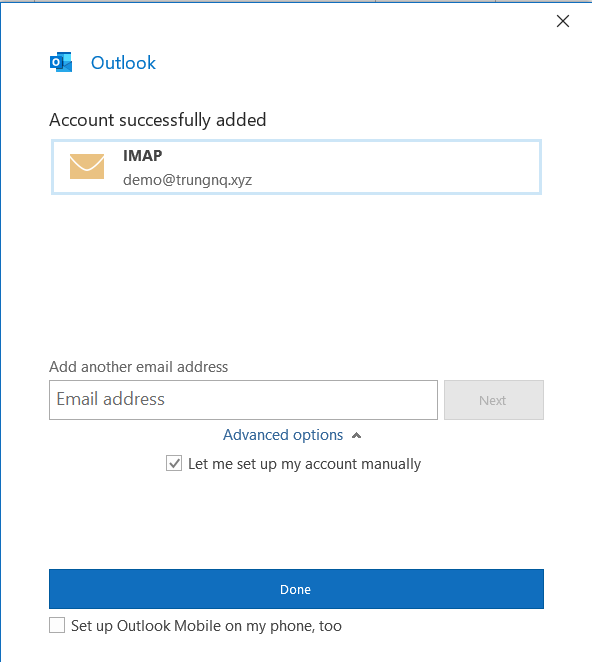Screen dimensions: 592x662
Task: Uncheck Let me set up my account manually
Action: coord(174,463)
